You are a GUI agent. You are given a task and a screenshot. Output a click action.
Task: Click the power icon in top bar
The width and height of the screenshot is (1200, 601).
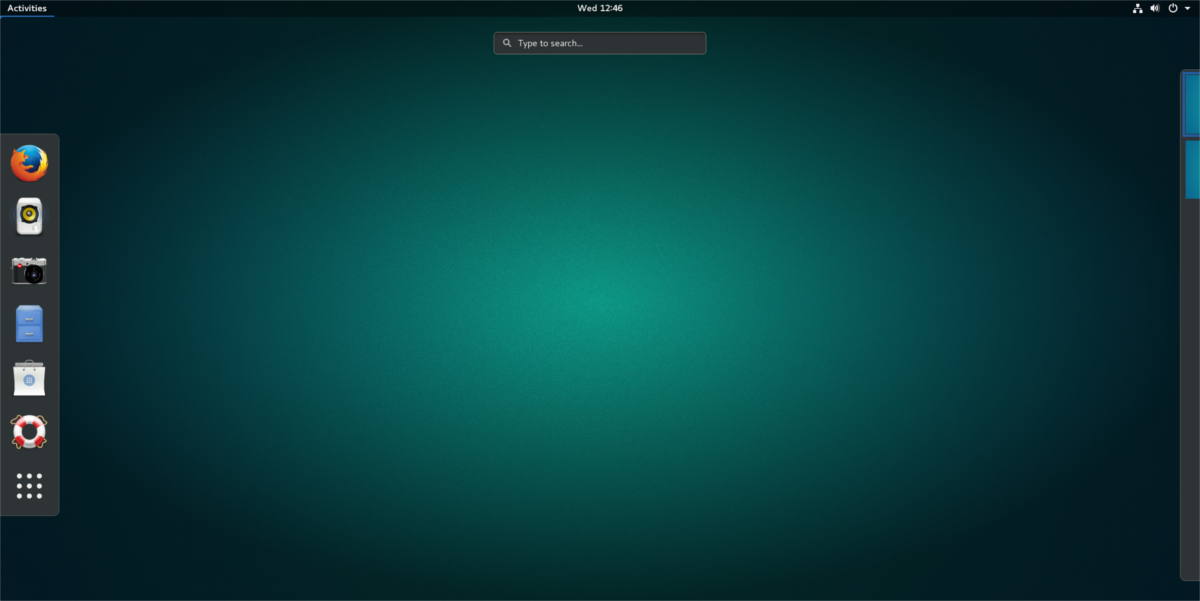[x=1173, y=8]
